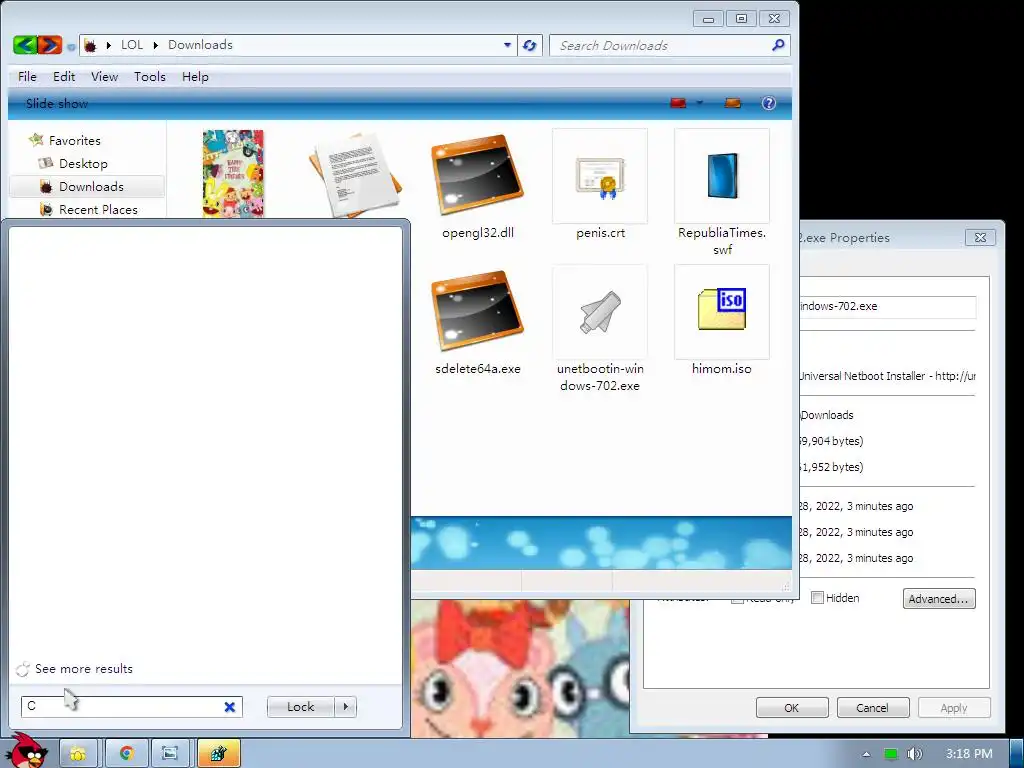Image resolution: width=1024 pixels, height=768 pixels.
Task: Switch to the highlighted orange taskbar app
Action: 218,754
